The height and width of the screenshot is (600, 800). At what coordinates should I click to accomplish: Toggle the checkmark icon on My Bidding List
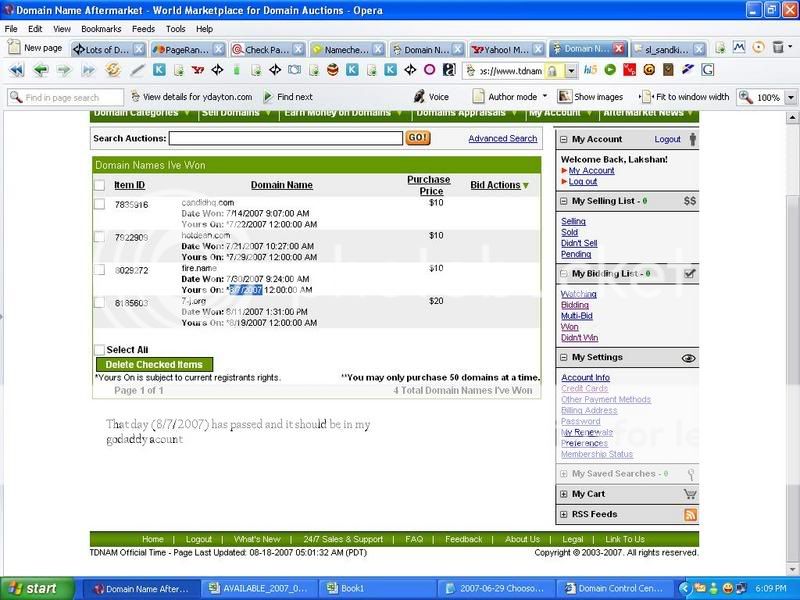pyautogui.click(x=689, y=273)
